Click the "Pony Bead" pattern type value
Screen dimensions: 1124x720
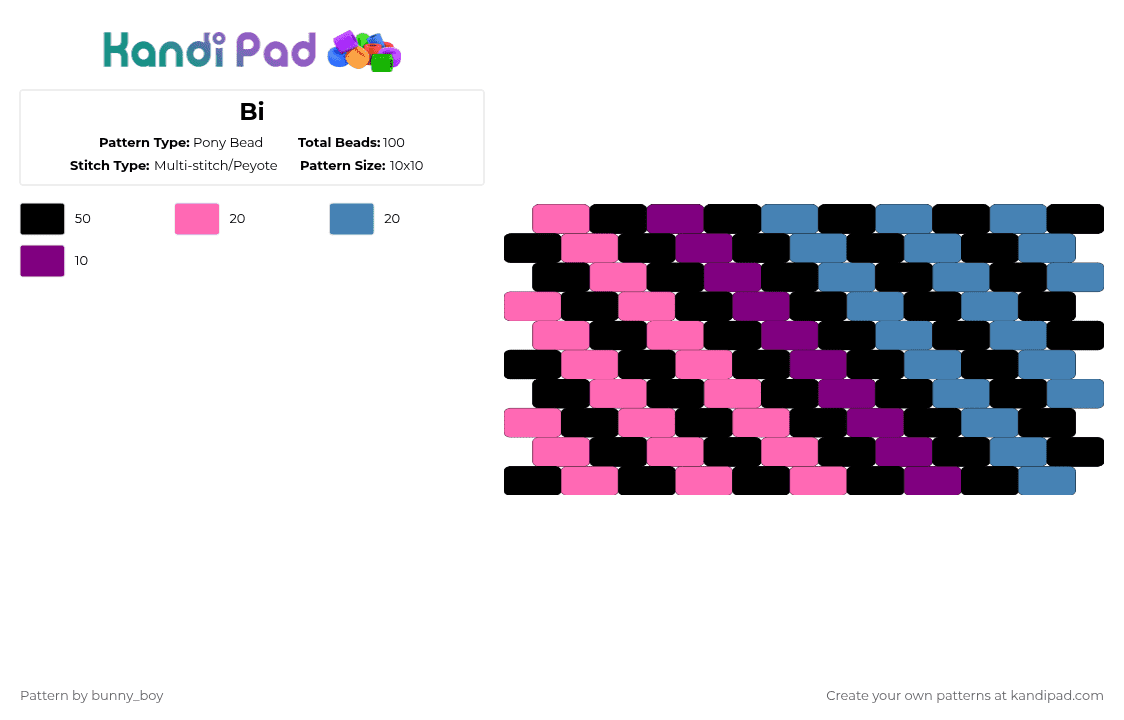228,143
